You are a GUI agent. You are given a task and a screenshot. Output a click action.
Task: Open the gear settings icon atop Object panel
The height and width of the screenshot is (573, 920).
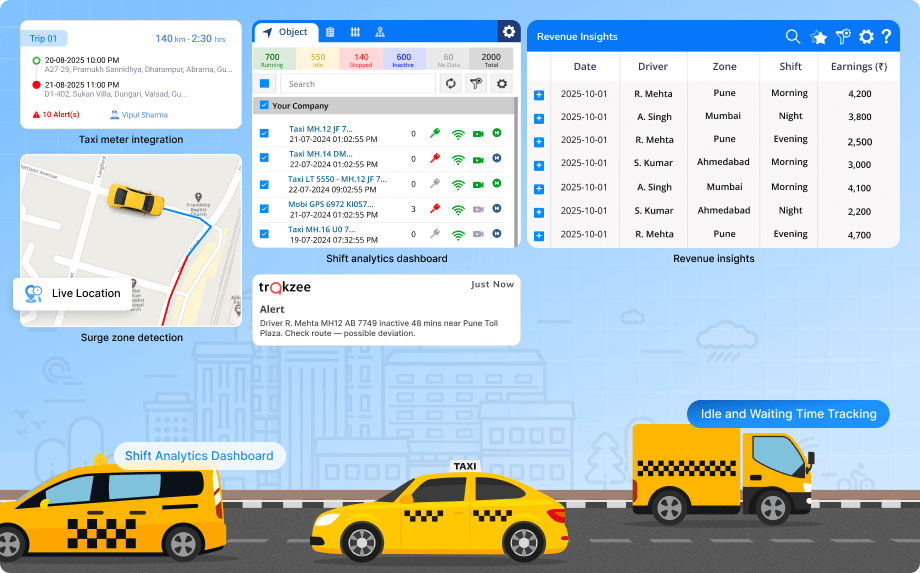(508, 32)
